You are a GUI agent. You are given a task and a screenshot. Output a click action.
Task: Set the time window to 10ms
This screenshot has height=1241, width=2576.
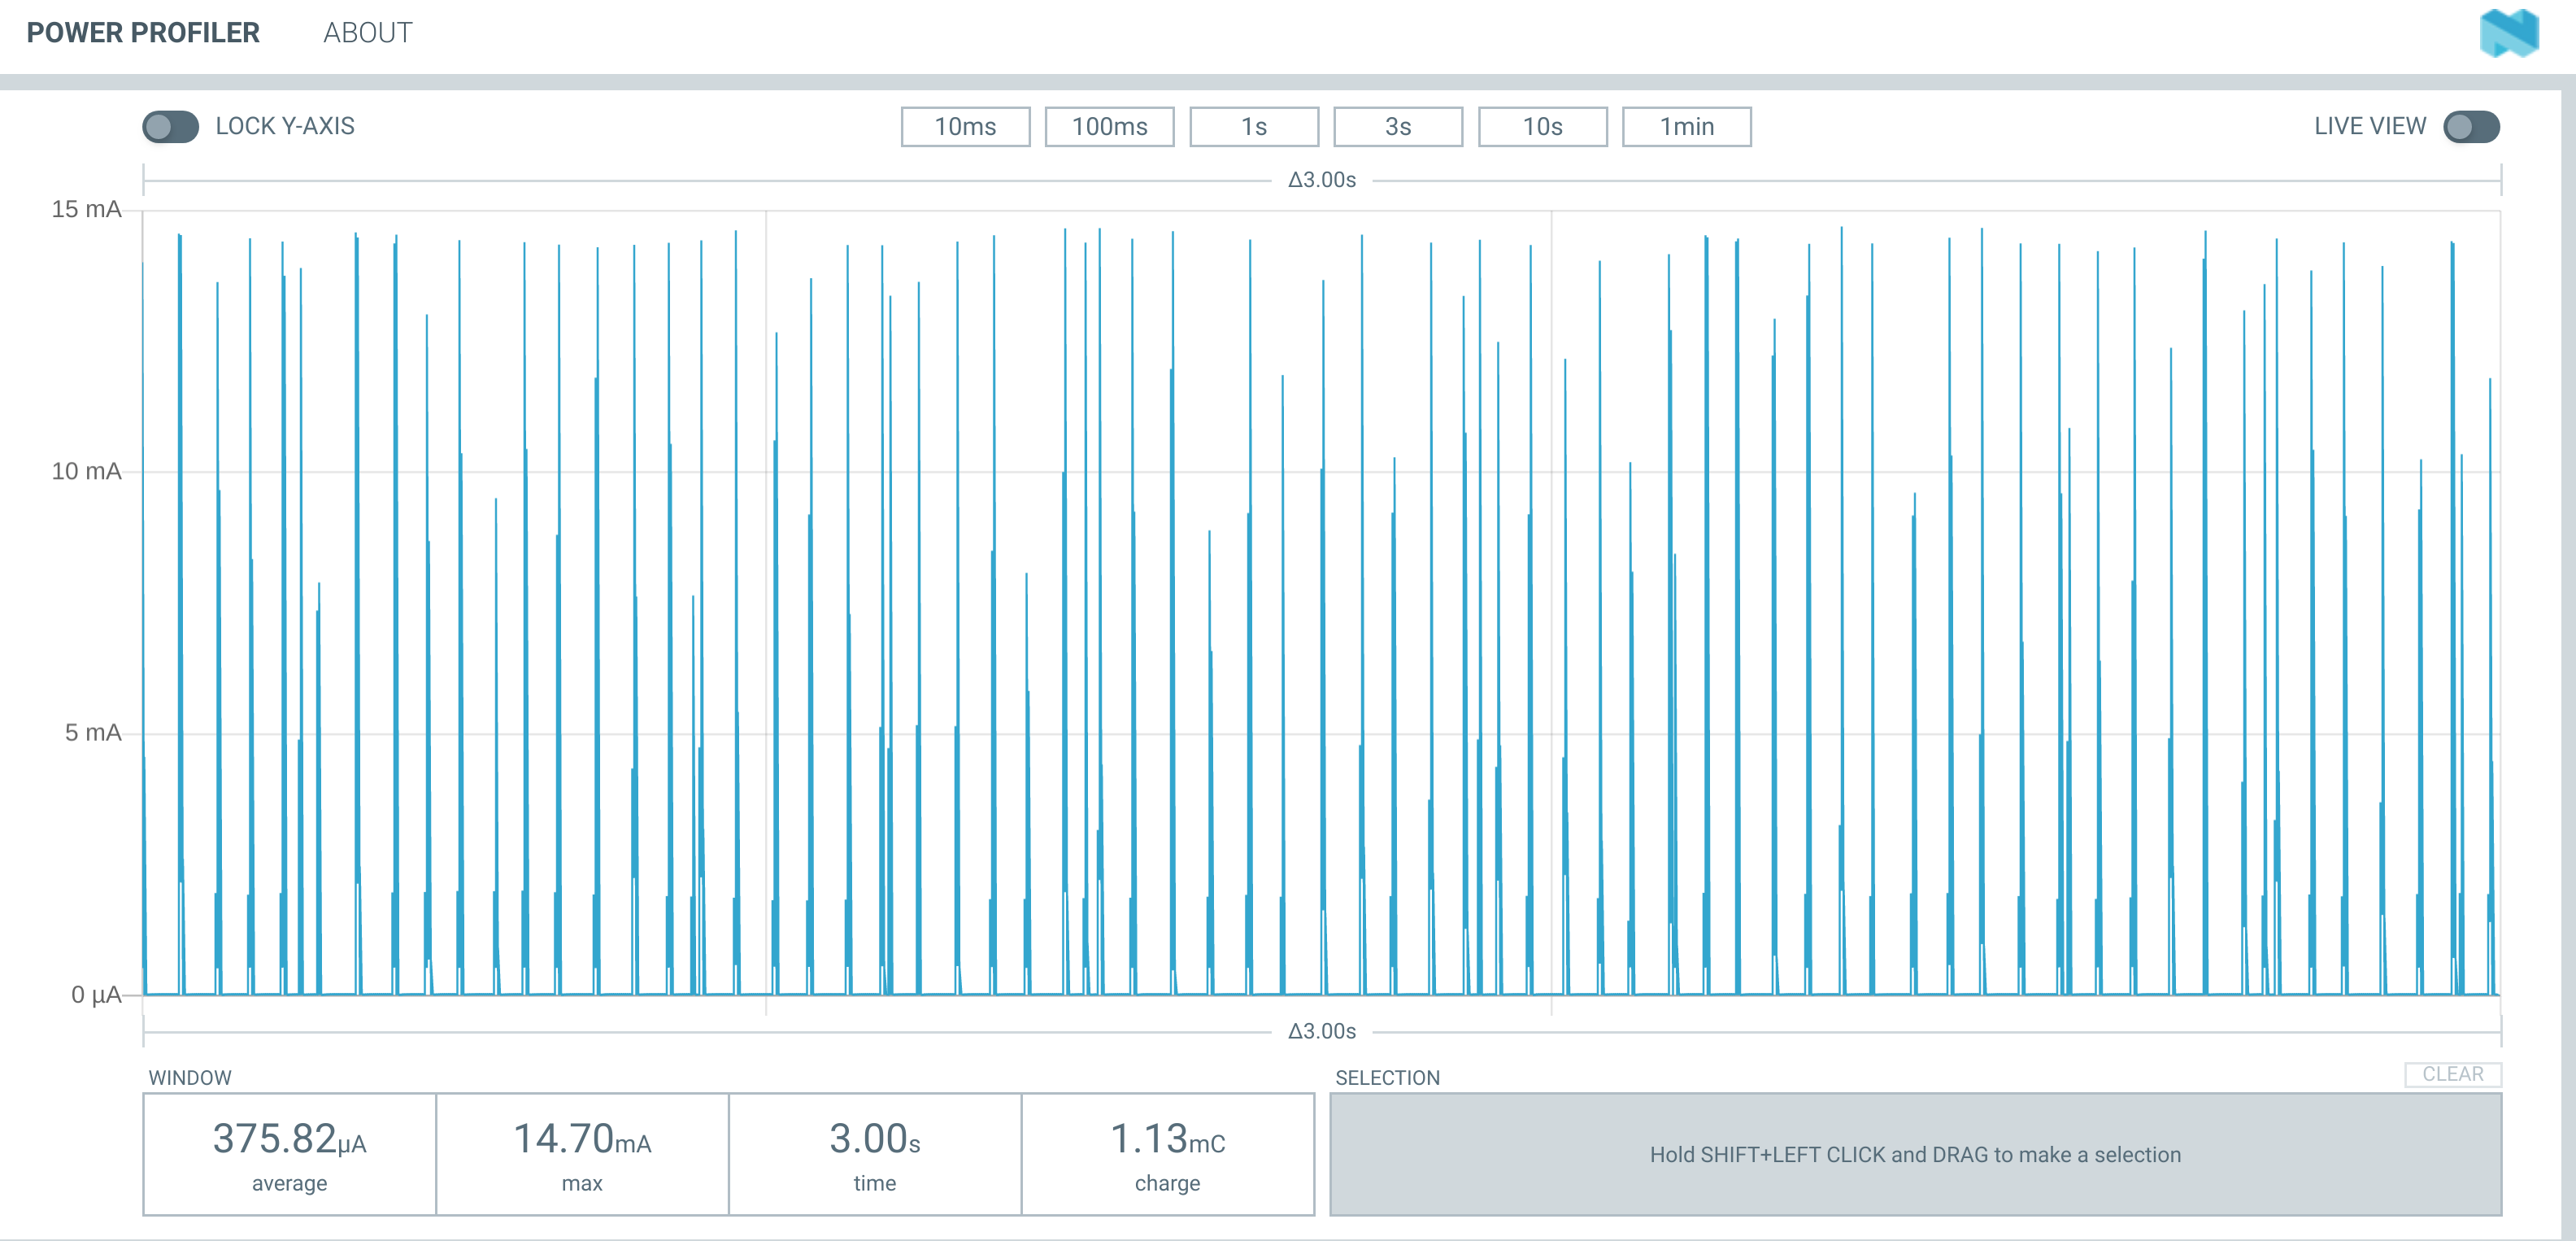965,127
